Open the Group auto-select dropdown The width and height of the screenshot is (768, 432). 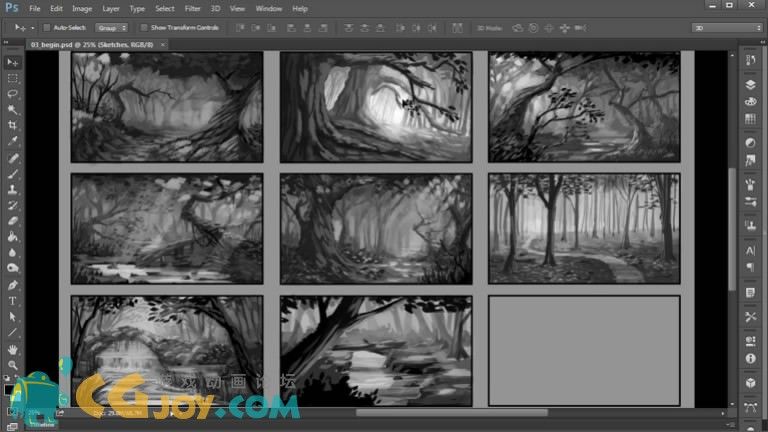pos(112,28)
